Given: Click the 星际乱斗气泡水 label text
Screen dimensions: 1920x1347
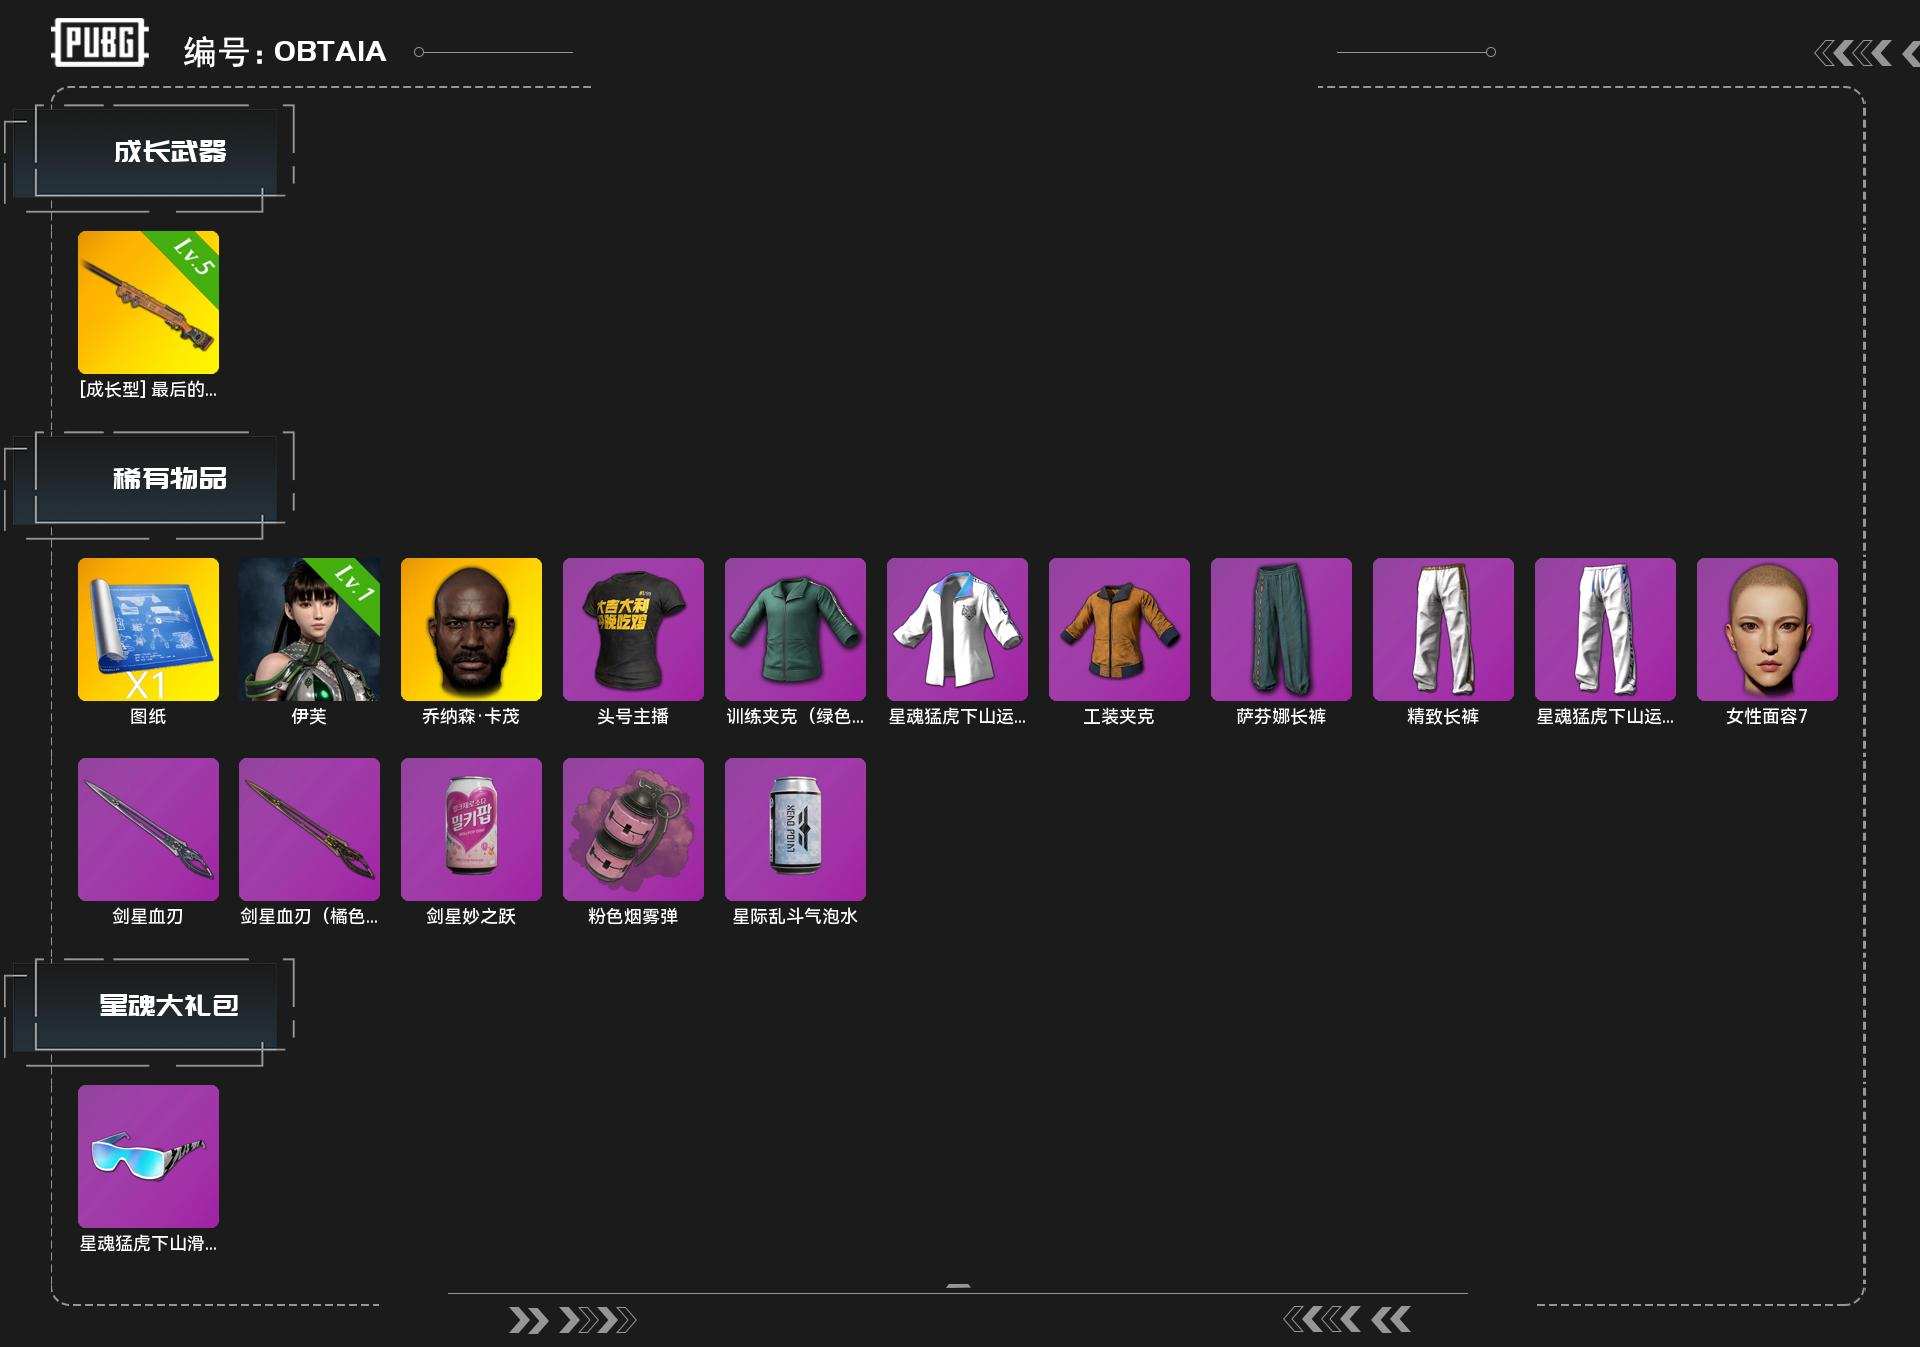Looking at the screenshot, I should point(795,916).
